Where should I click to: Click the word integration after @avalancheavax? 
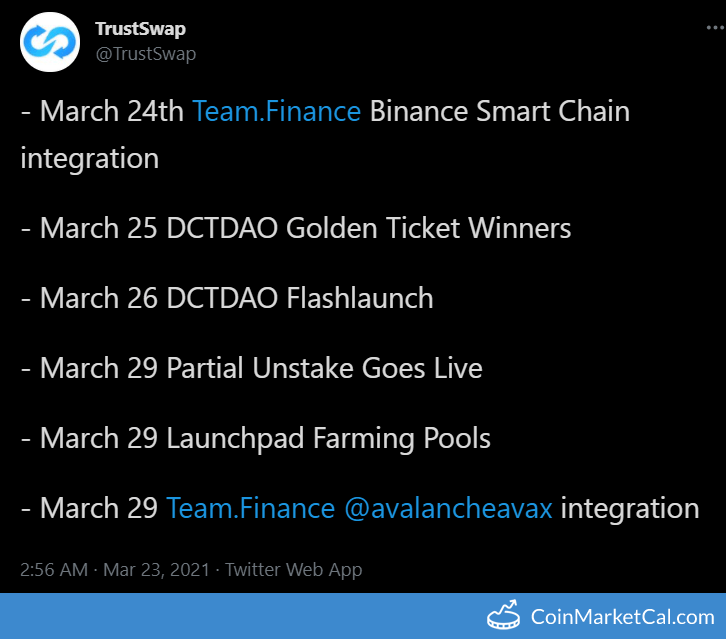630,508
